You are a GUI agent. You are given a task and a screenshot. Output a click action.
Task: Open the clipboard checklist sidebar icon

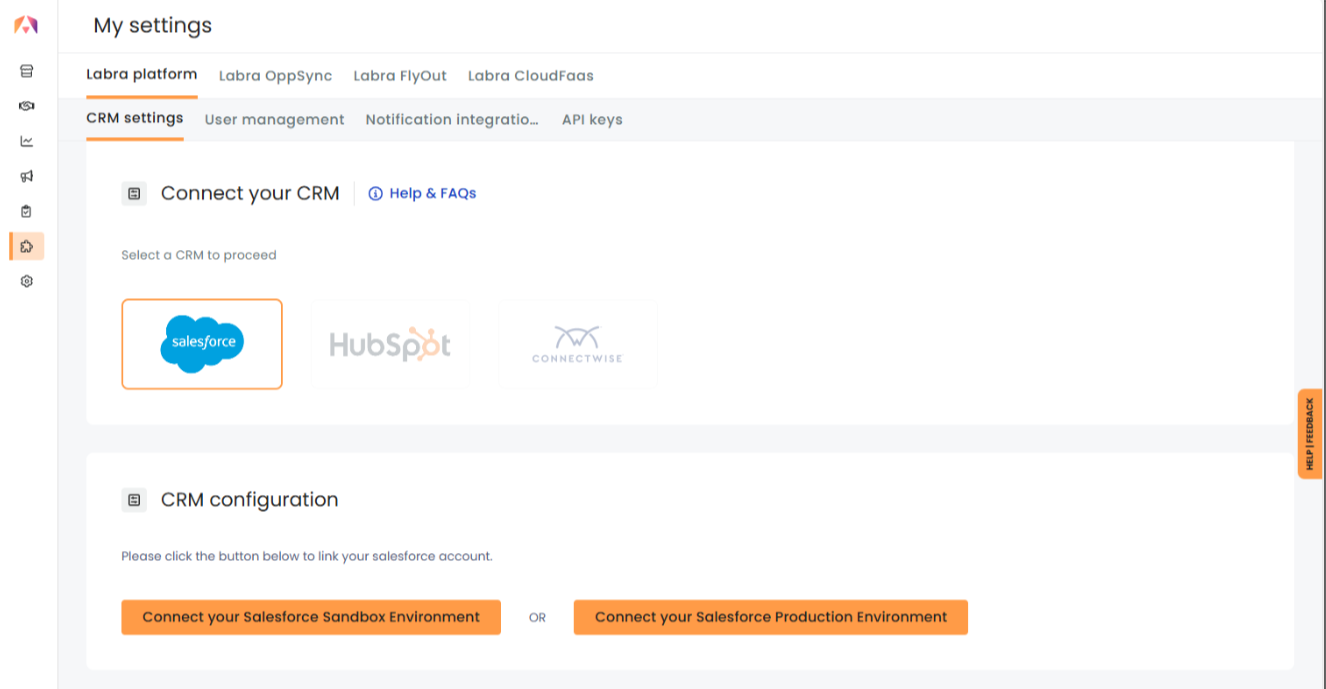27,211
